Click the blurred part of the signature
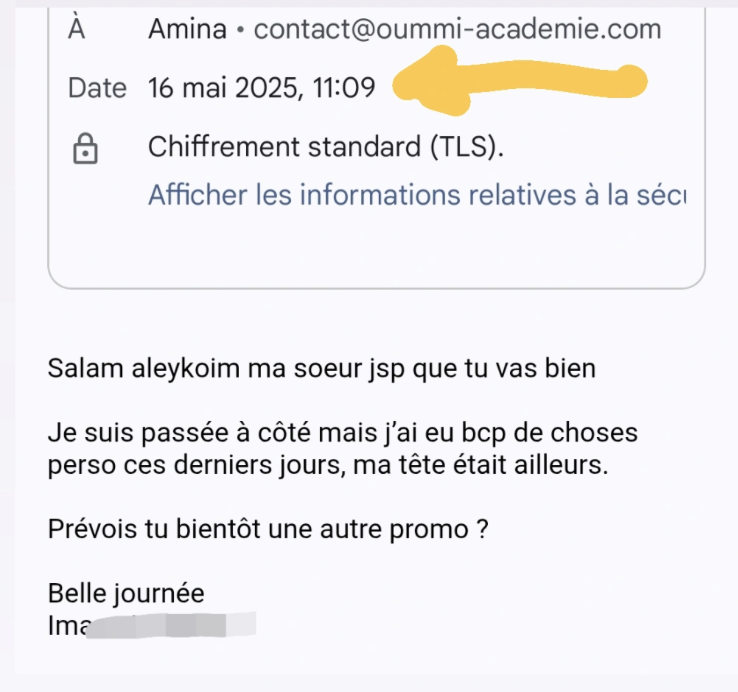 coord(180,626)
